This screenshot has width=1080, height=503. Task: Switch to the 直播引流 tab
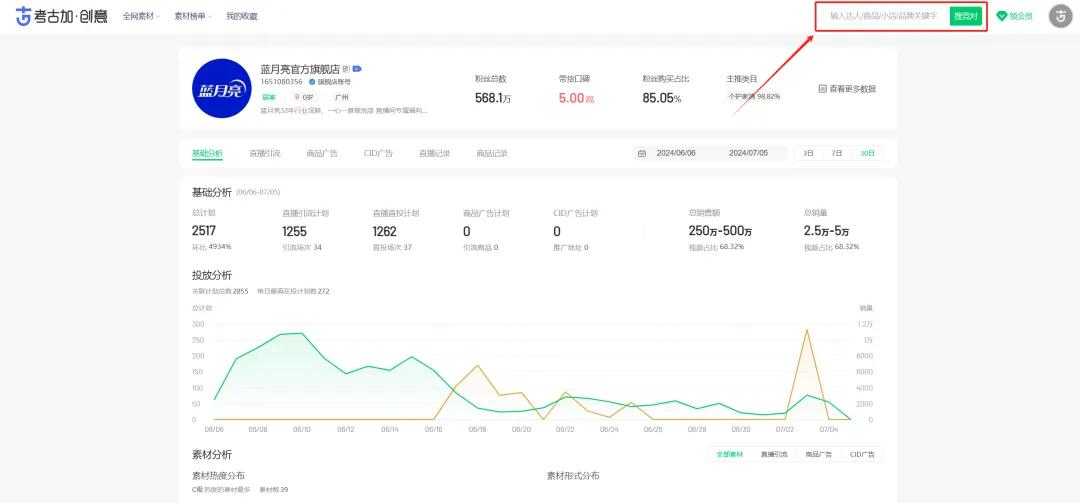click(265, 153)
